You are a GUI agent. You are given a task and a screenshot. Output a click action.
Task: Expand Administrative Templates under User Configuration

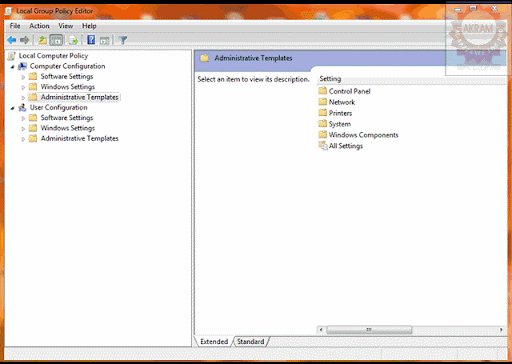click(23, 139)
